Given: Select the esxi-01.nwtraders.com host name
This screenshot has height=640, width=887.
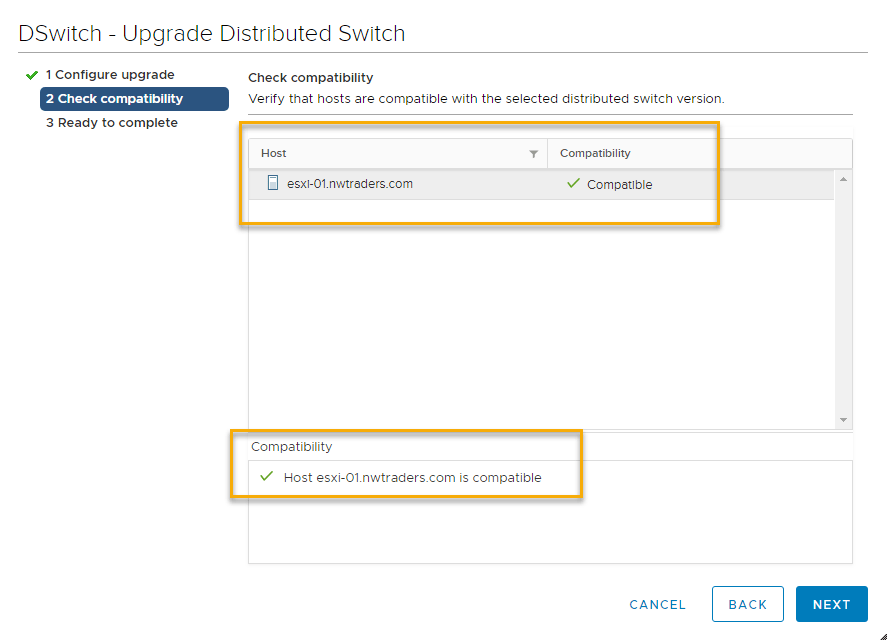Looking at the screenshot, I should [x=349, y=184].
